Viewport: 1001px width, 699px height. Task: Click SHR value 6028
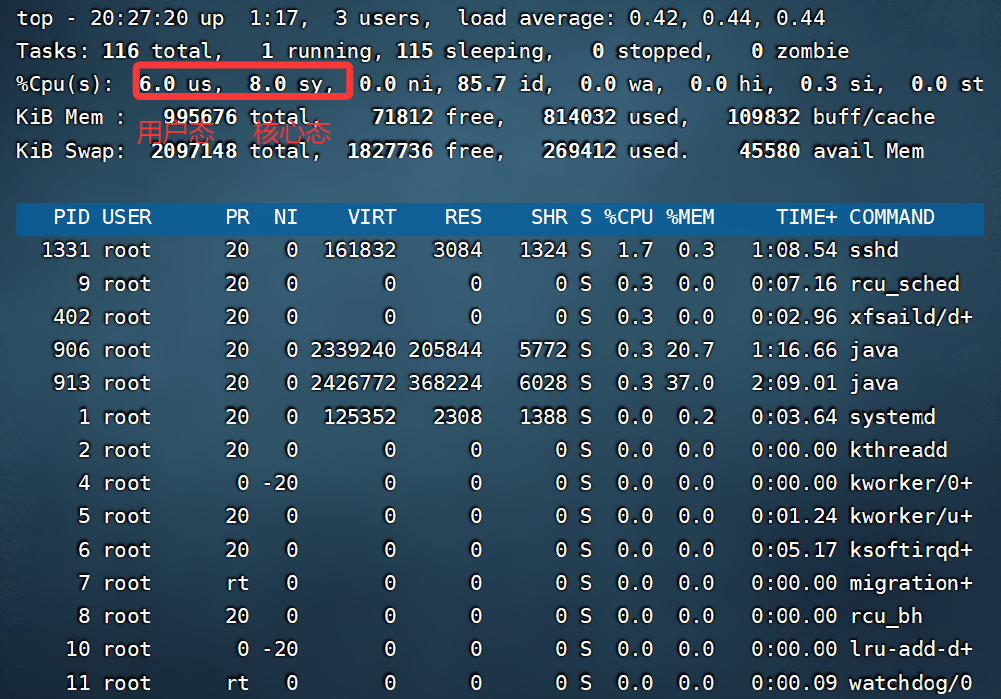pos(543,383)
